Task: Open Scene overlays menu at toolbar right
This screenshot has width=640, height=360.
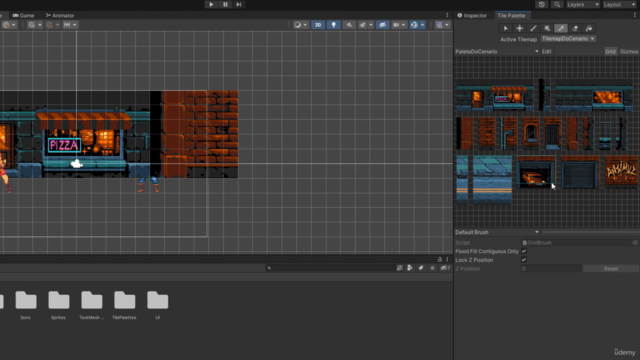Action: pos(442,25)
